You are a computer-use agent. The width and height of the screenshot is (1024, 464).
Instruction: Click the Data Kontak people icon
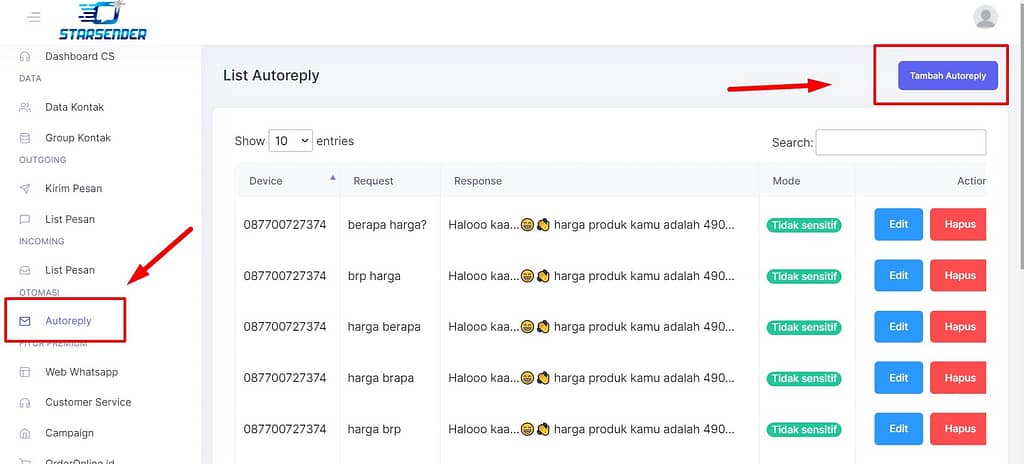(x=25, y=107)
